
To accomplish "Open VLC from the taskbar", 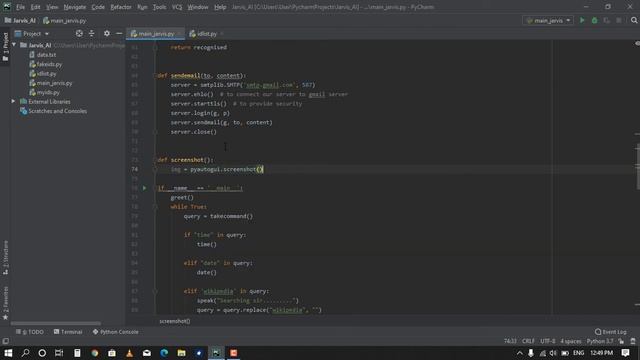I will (129, 353).
